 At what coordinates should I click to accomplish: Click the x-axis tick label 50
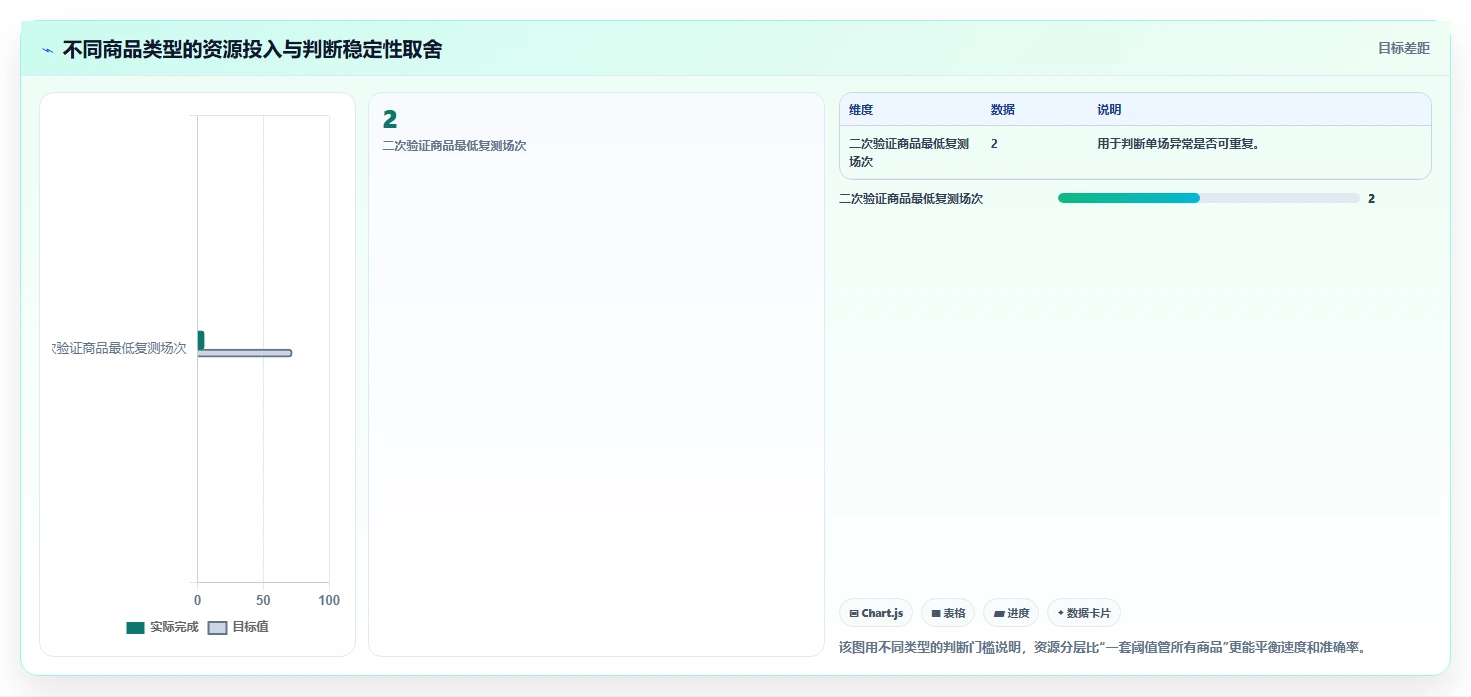pos(263,601)
